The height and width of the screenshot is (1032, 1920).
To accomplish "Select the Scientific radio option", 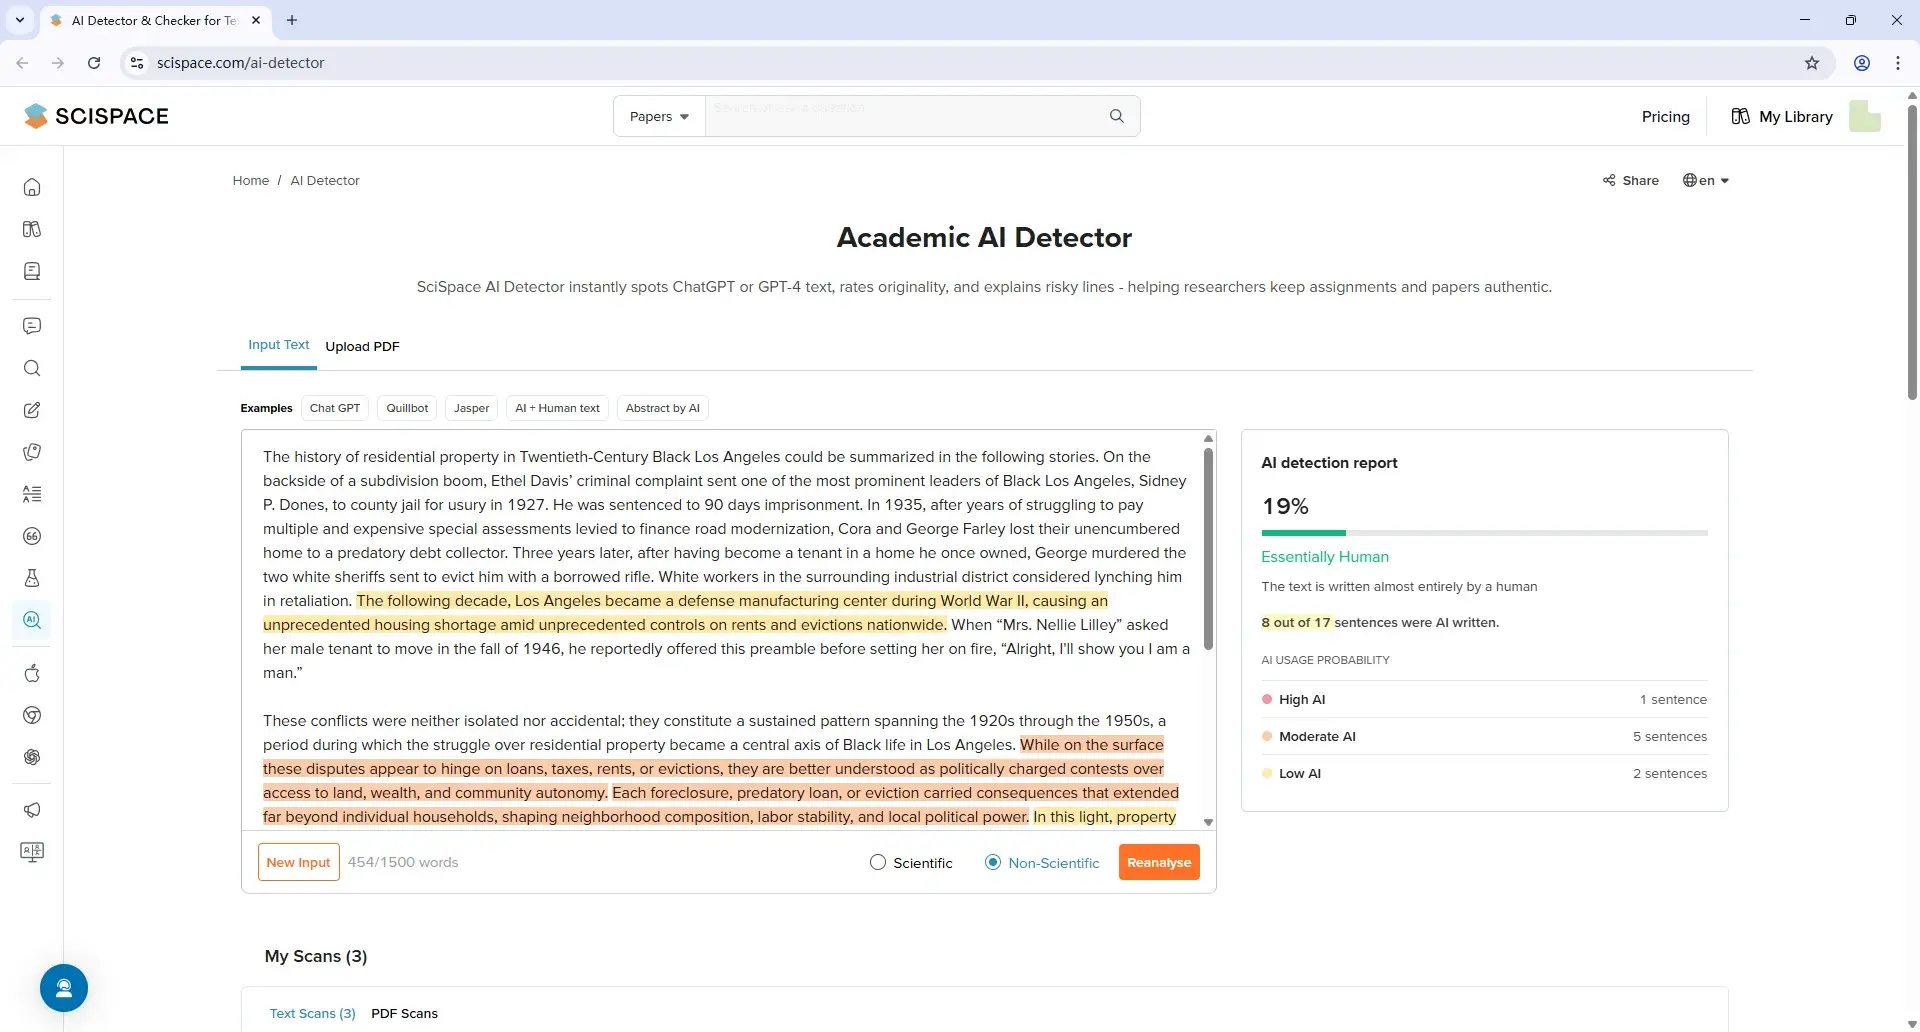I will [x=878, y=862].
